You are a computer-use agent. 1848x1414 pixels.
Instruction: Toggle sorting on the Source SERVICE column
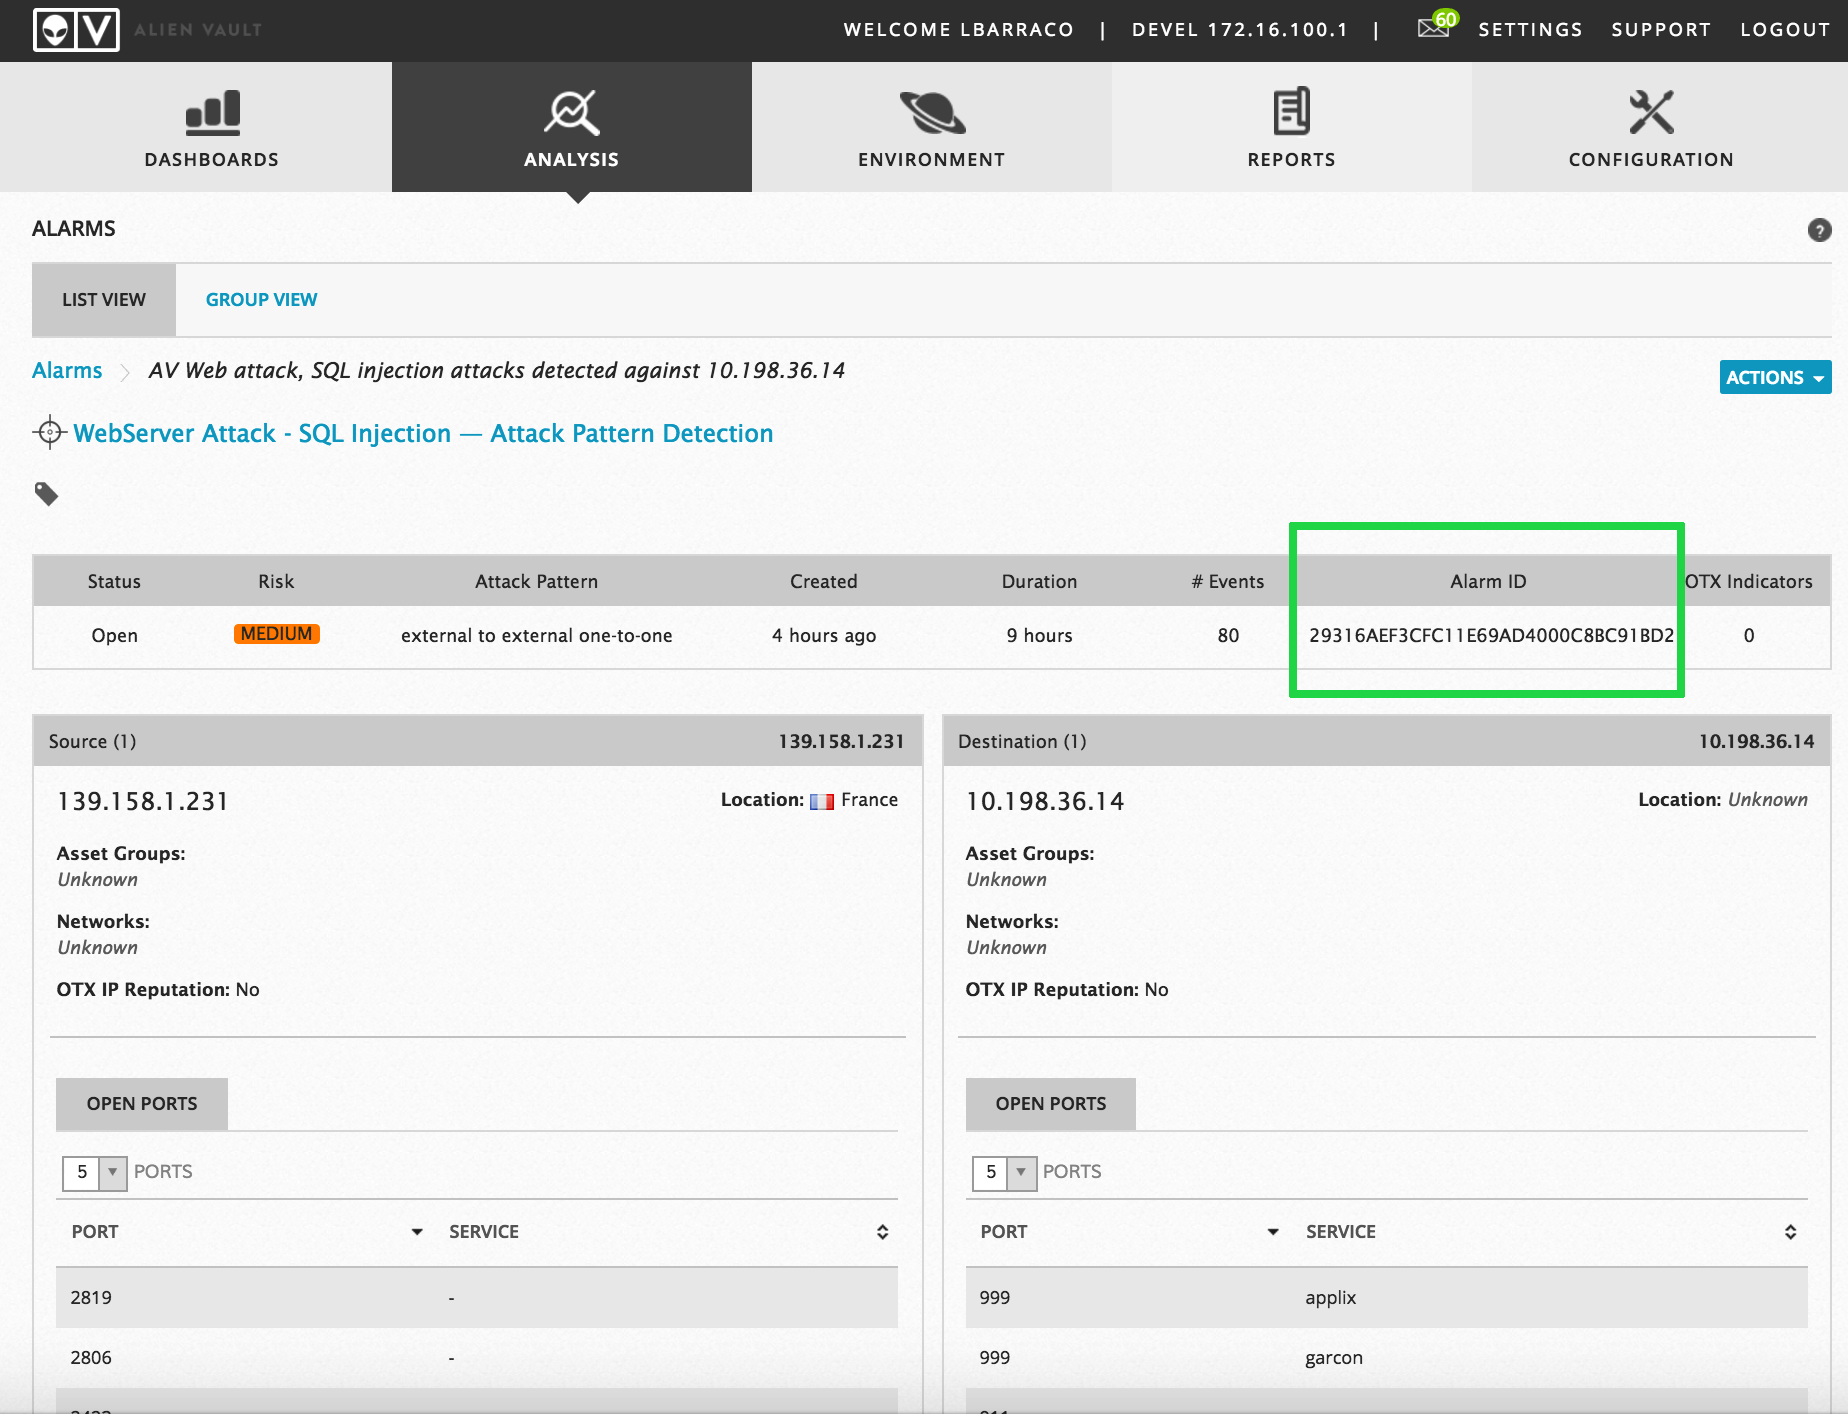coord(883,1231)
